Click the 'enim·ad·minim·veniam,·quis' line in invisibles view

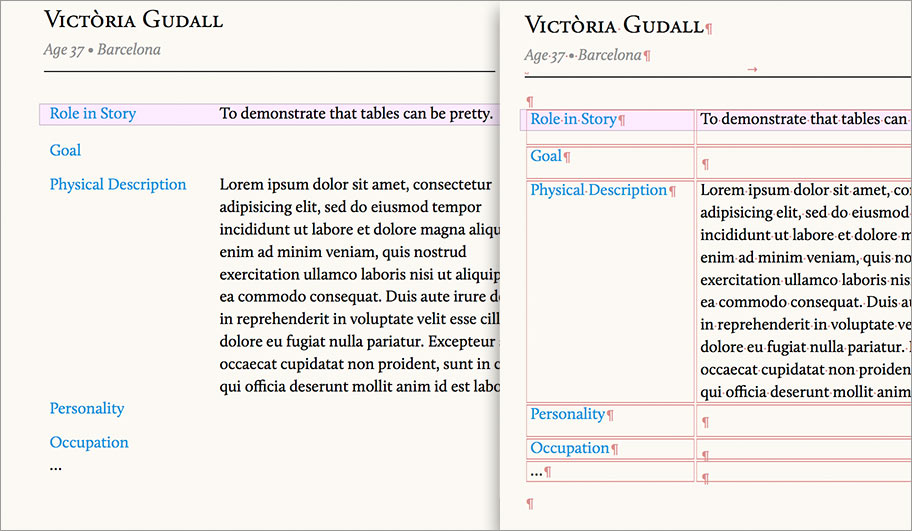tap(806, 258)
